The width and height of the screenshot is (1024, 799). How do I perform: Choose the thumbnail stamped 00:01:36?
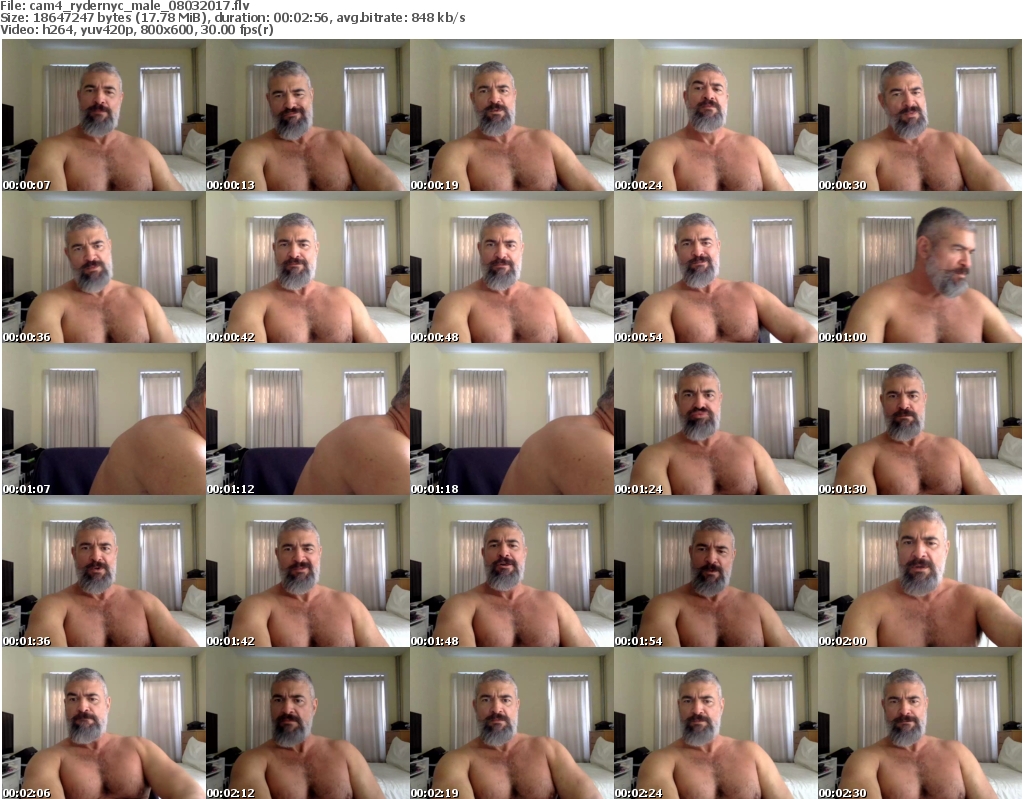(104, 571)
